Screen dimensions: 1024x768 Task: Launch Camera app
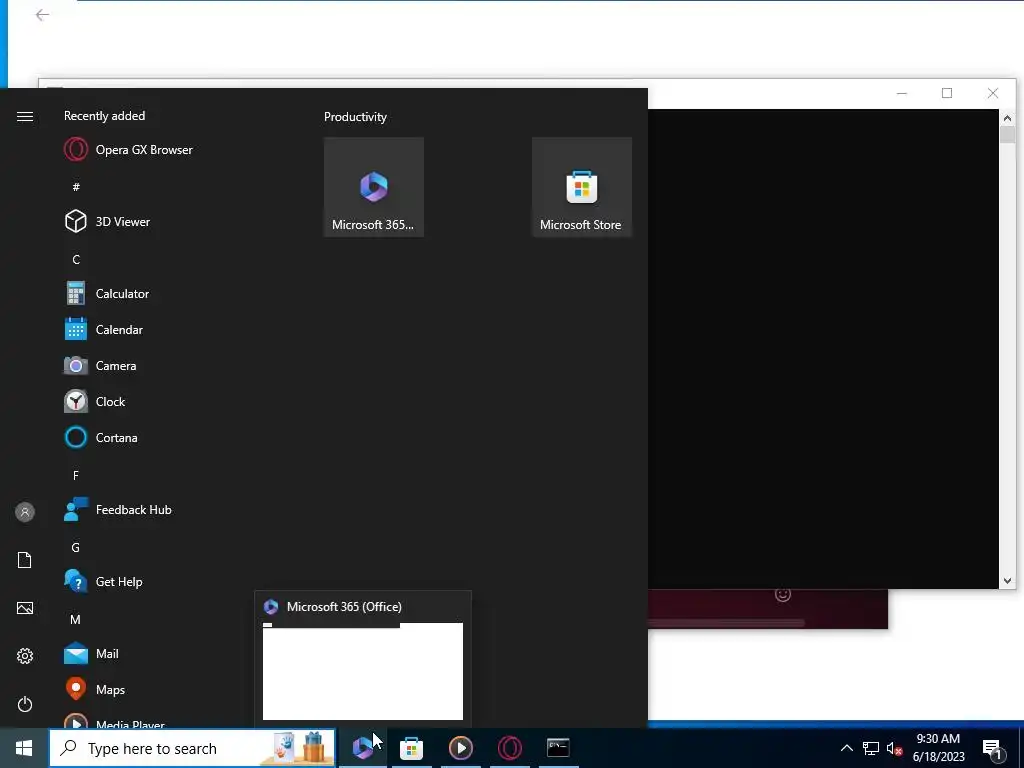(100, 366)
